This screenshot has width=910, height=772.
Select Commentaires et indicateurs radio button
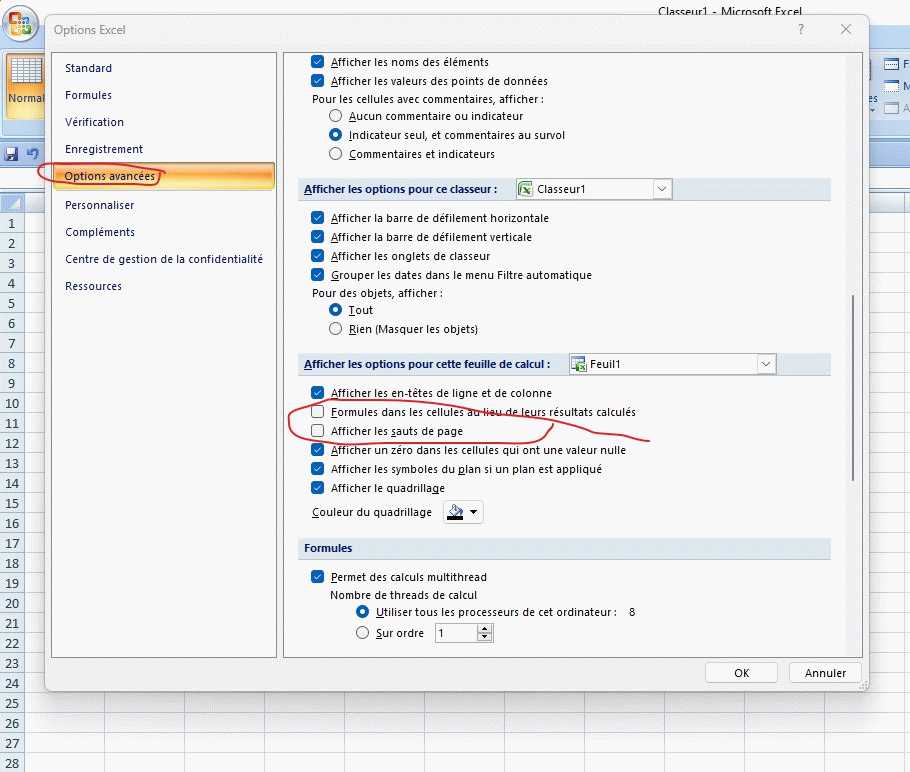[336, 154]
